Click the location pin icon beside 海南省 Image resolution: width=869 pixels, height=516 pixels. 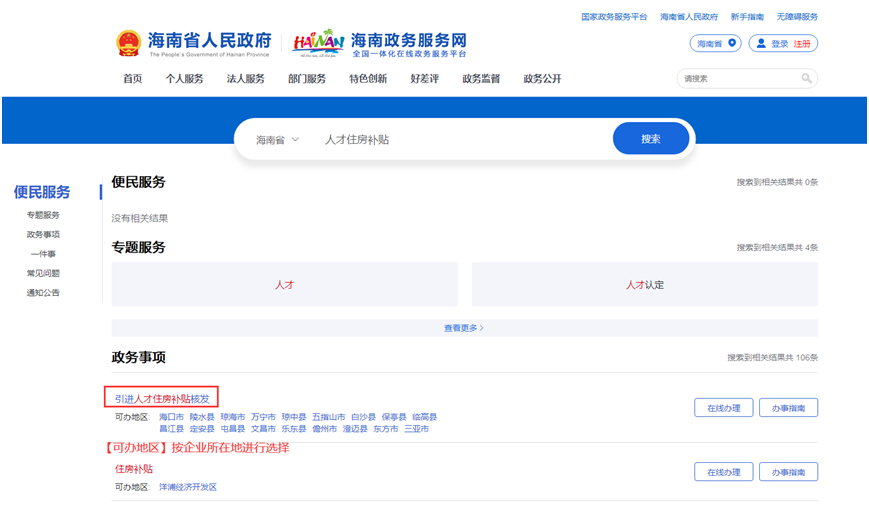tap(732, 43)
